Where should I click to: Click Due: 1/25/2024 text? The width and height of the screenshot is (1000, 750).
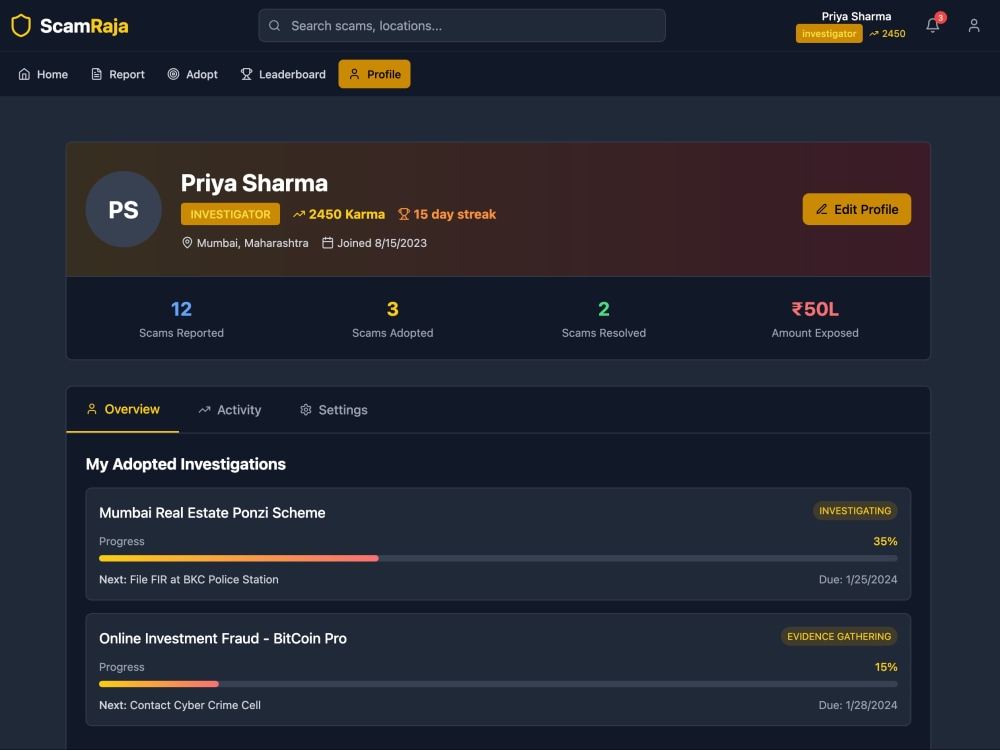click(858, 580)
